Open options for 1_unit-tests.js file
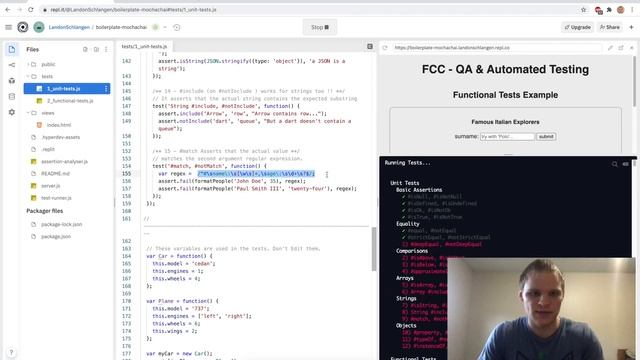The image size is (640, 360). (106, 89)
